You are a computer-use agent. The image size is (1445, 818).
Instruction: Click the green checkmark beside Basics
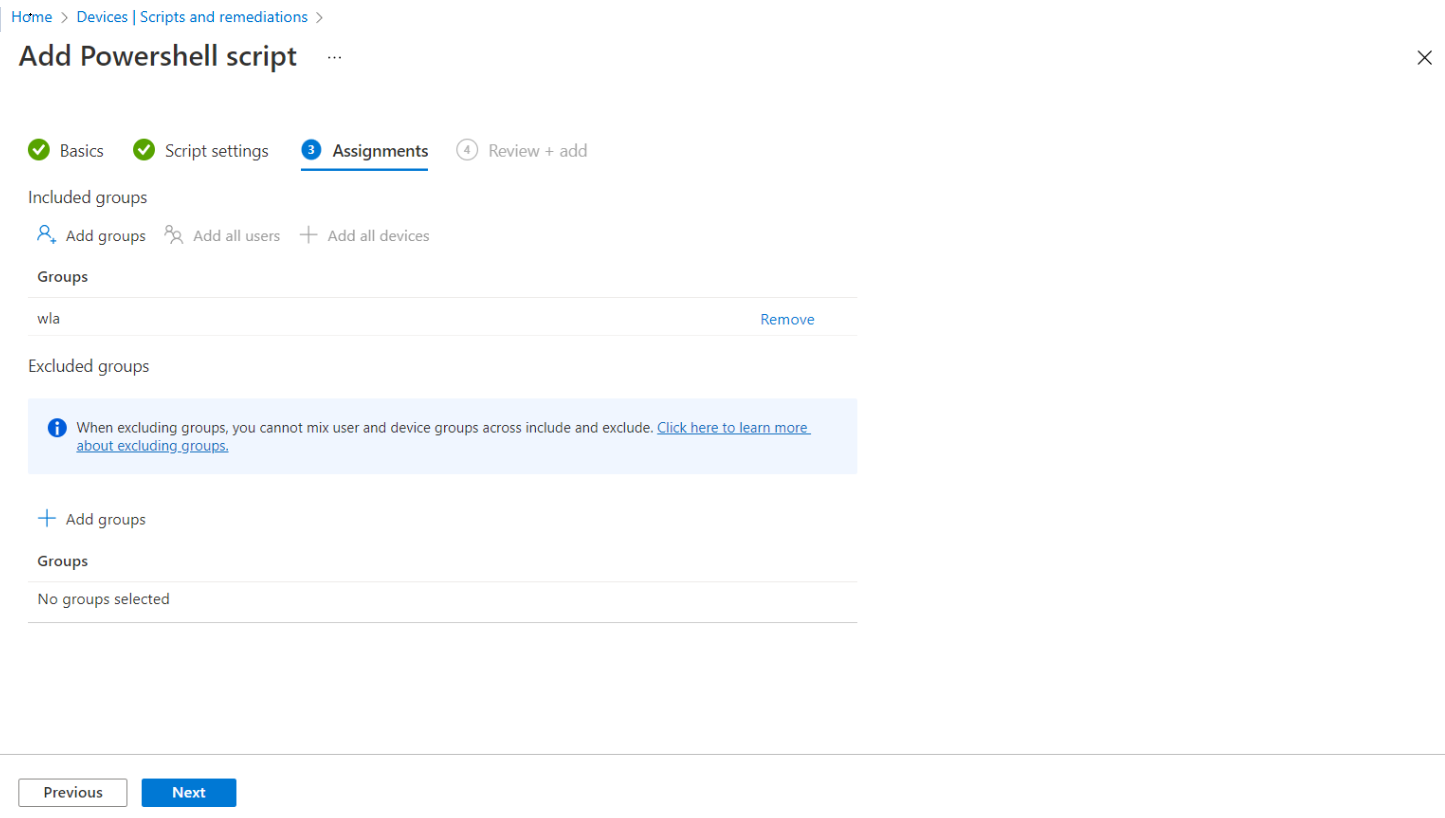pyautogui.click(x=39, y=150)
